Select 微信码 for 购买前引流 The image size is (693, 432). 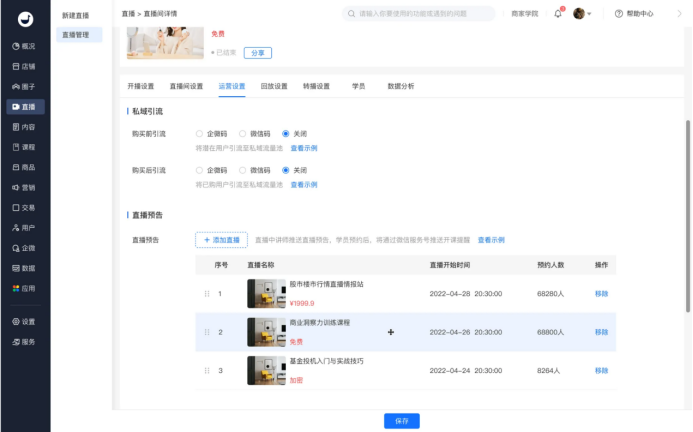pyautogui.click(x=243, y=134)
